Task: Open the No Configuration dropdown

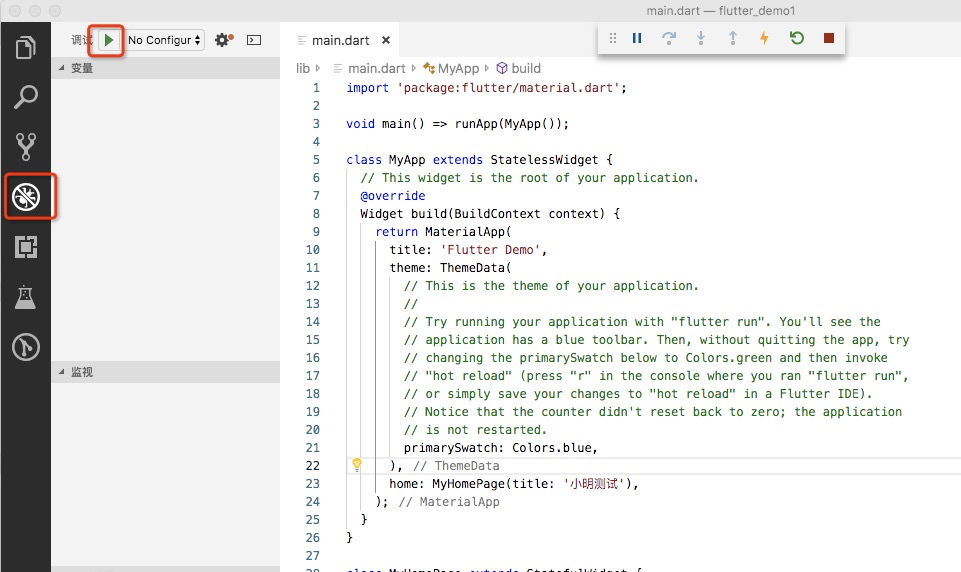Action: pyautogui.click(x=164, y=40)
